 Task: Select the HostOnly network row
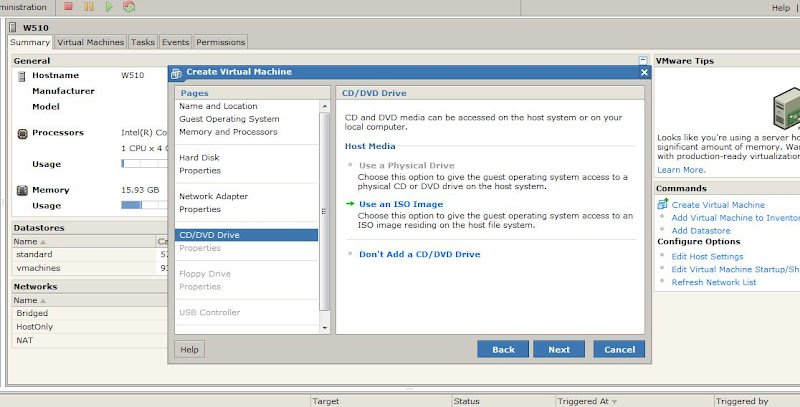coord(90,326)
